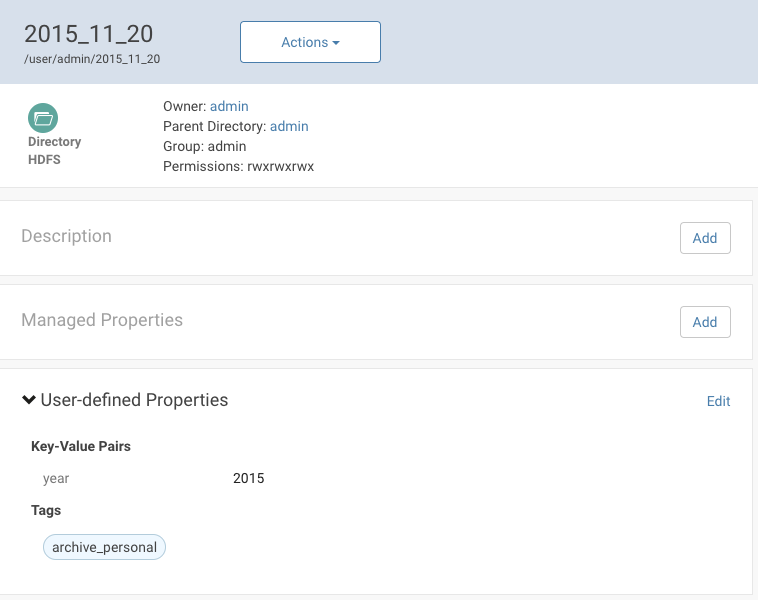
Task: Click the Permissions rwxrwxrwx text
Action: (x=238, y=166)
